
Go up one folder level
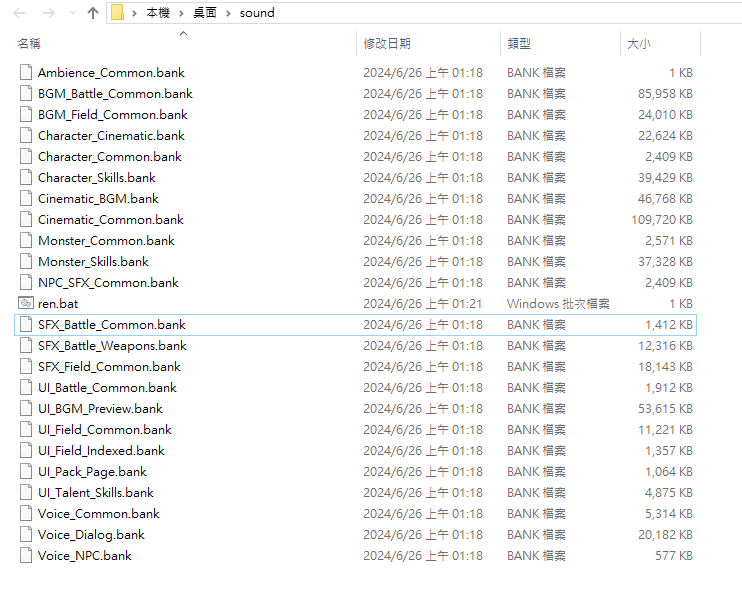93,13
